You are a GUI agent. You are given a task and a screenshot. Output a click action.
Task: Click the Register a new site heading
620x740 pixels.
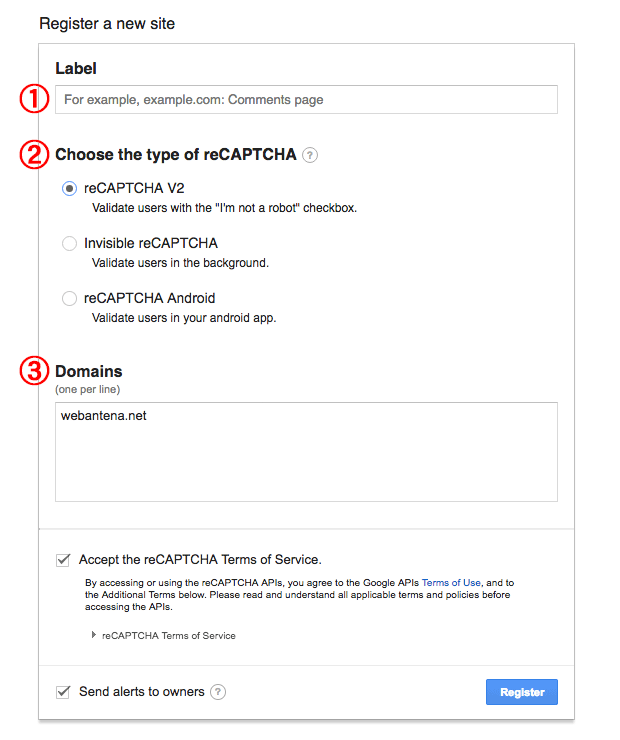(107, 24)
